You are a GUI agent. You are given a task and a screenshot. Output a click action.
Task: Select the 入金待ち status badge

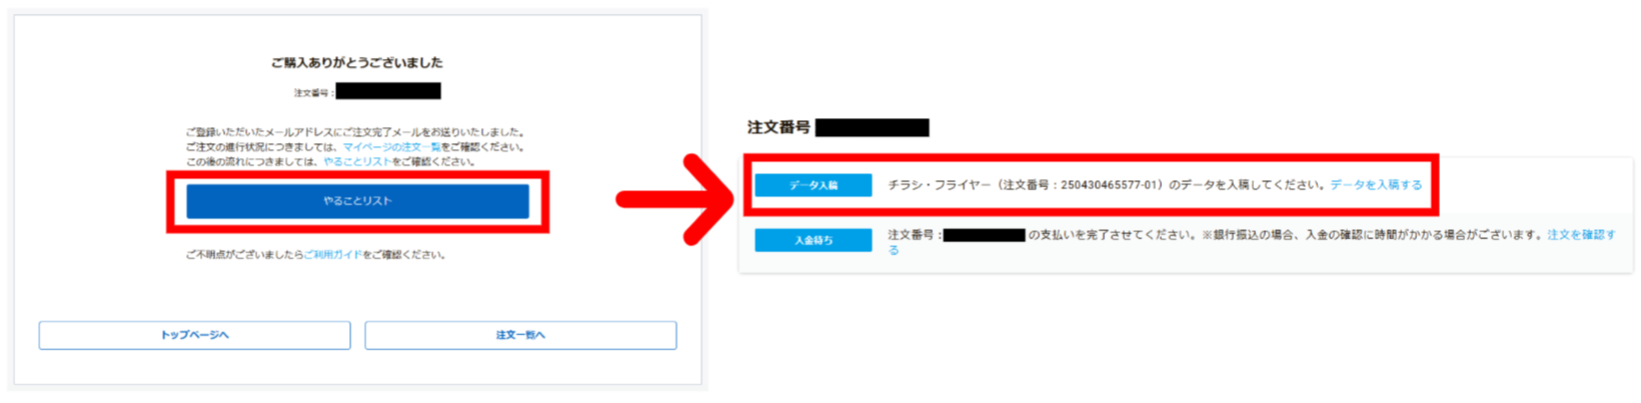pyautogui.click(x=813, y=240)
